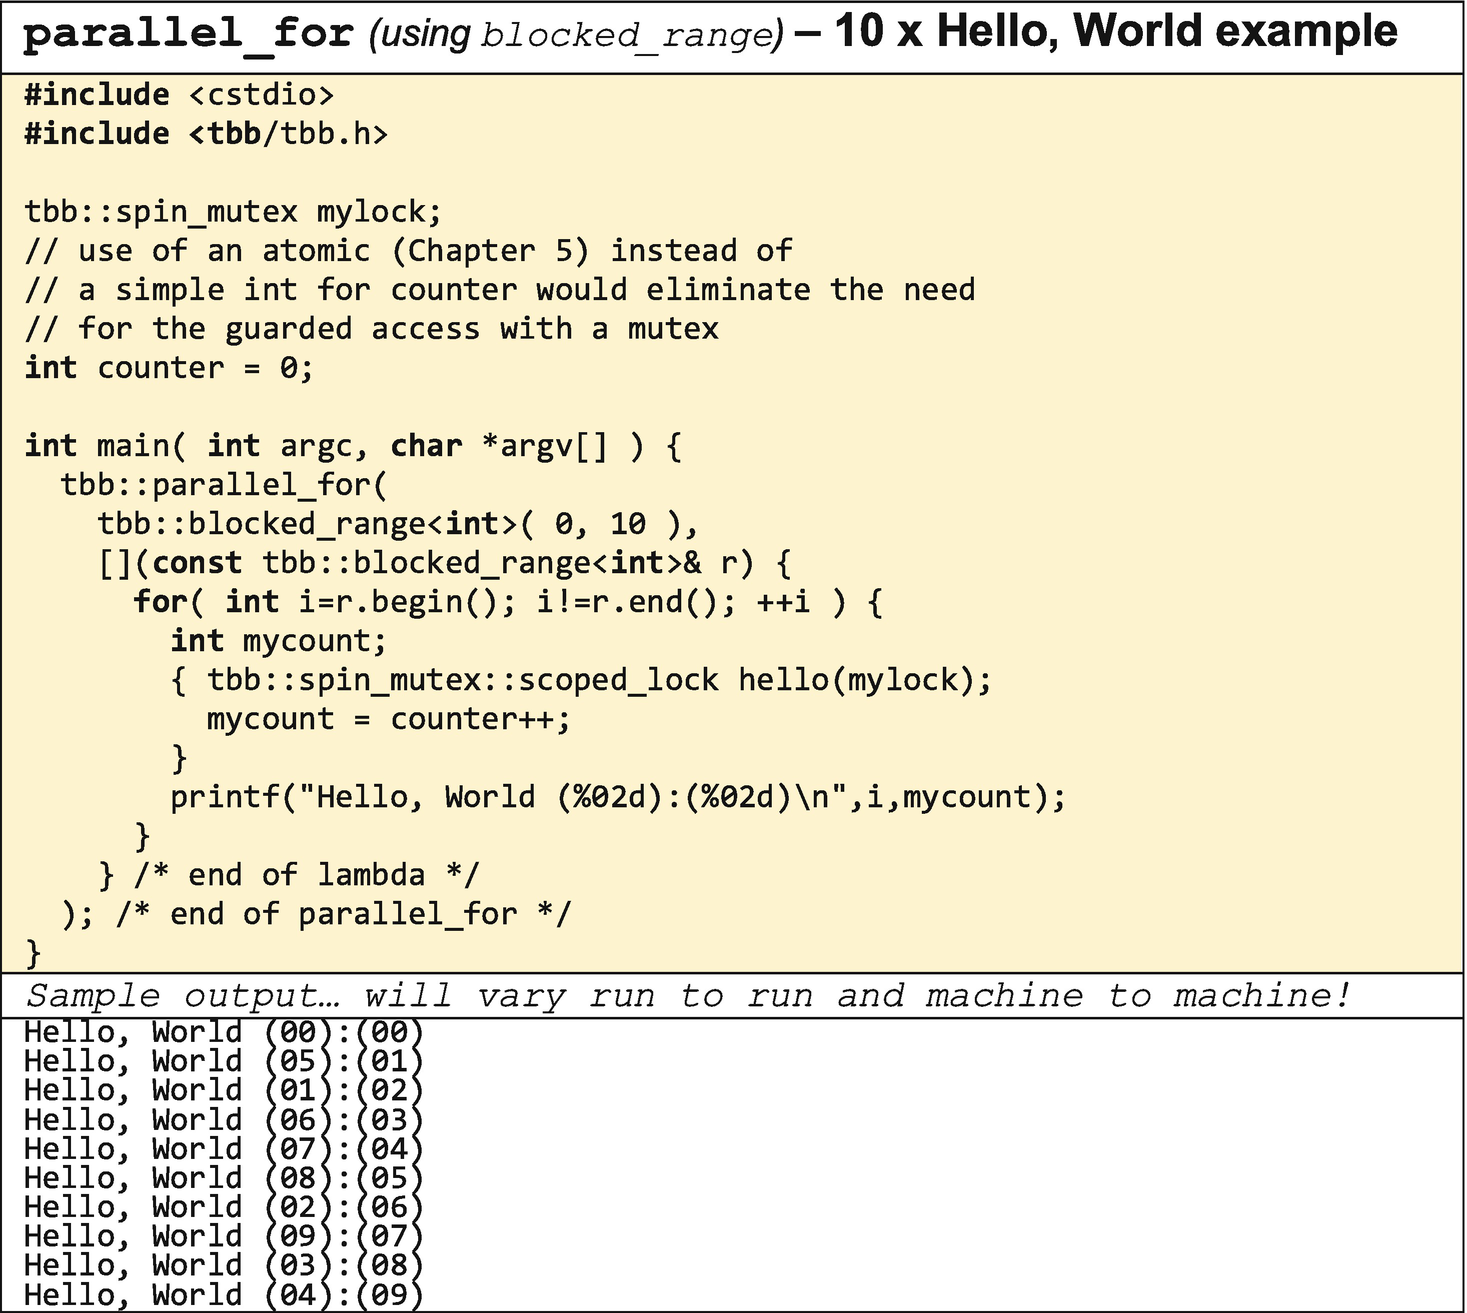Screen dimensions: 1467x1313
Task: Click the line "int mycount;"
Action: pos(279,641)
